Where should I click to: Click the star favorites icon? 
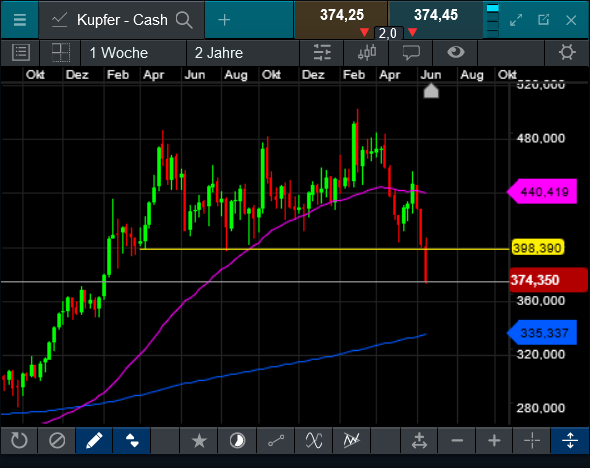(x=199, y=440)
